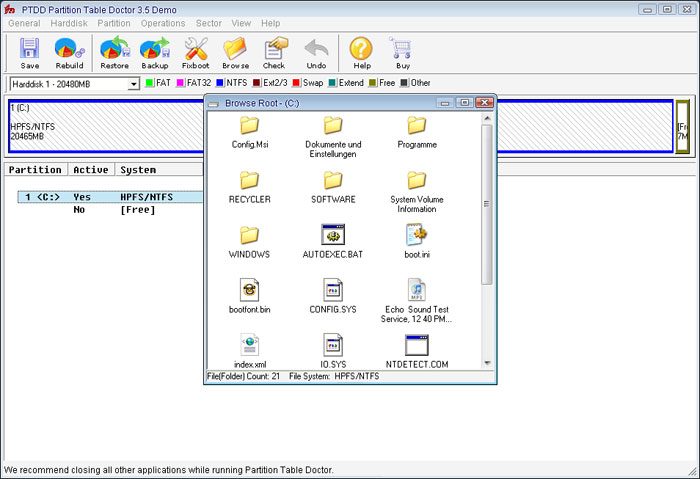The height and width of the screenshot is (479, 700).
Task: Click the NTFS blue legend swatch
Action: (220, 83)
